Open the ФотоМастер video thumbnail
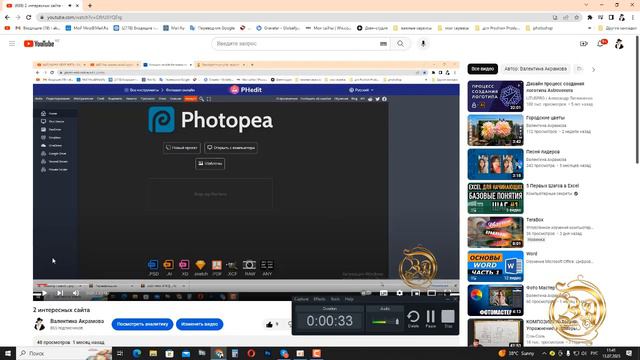The image size is (640, 360). tap(495, 300)
